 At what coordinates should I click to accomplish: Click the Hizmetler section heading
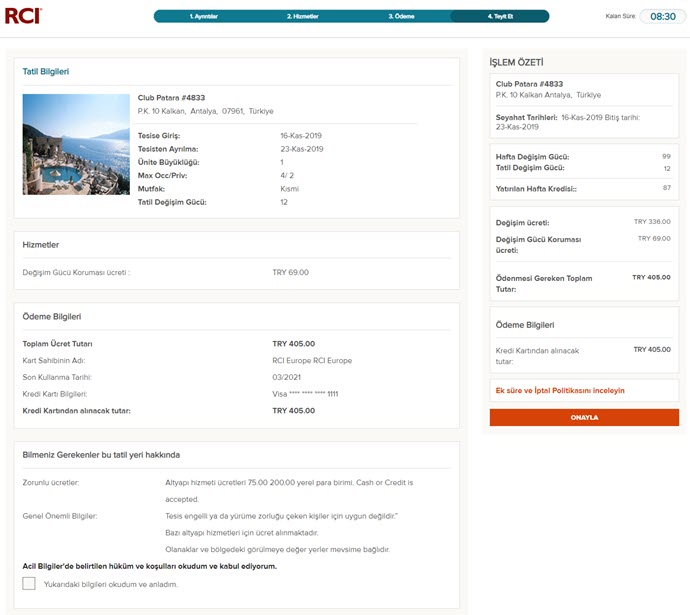[40, 245]
